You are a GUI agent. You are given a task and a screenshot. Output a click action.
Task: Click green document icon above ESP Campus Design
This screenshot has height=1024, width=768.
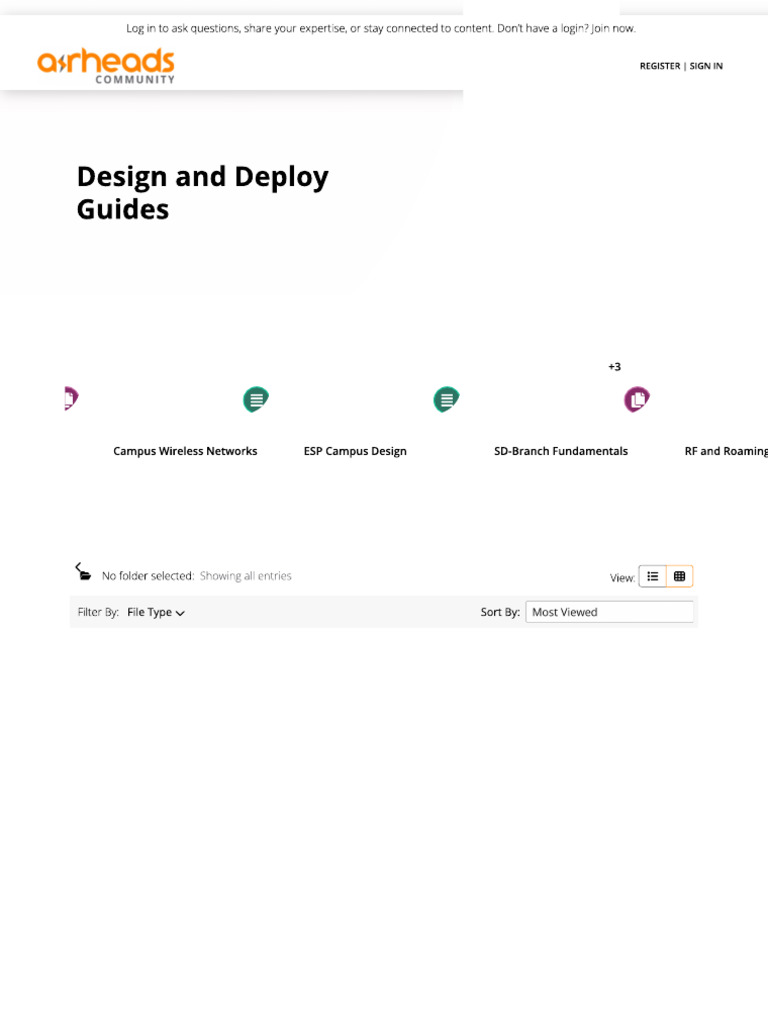click(x=446, y=399)
